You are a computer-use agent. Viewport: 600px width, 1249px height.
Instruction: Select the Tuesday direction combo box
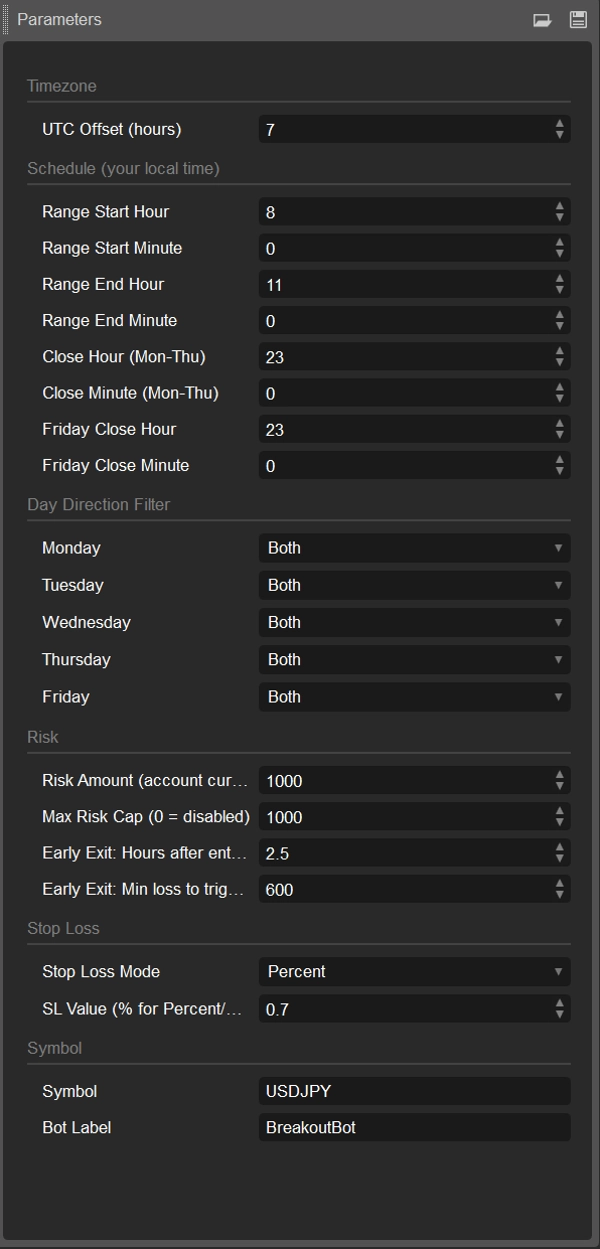point(414,585)
